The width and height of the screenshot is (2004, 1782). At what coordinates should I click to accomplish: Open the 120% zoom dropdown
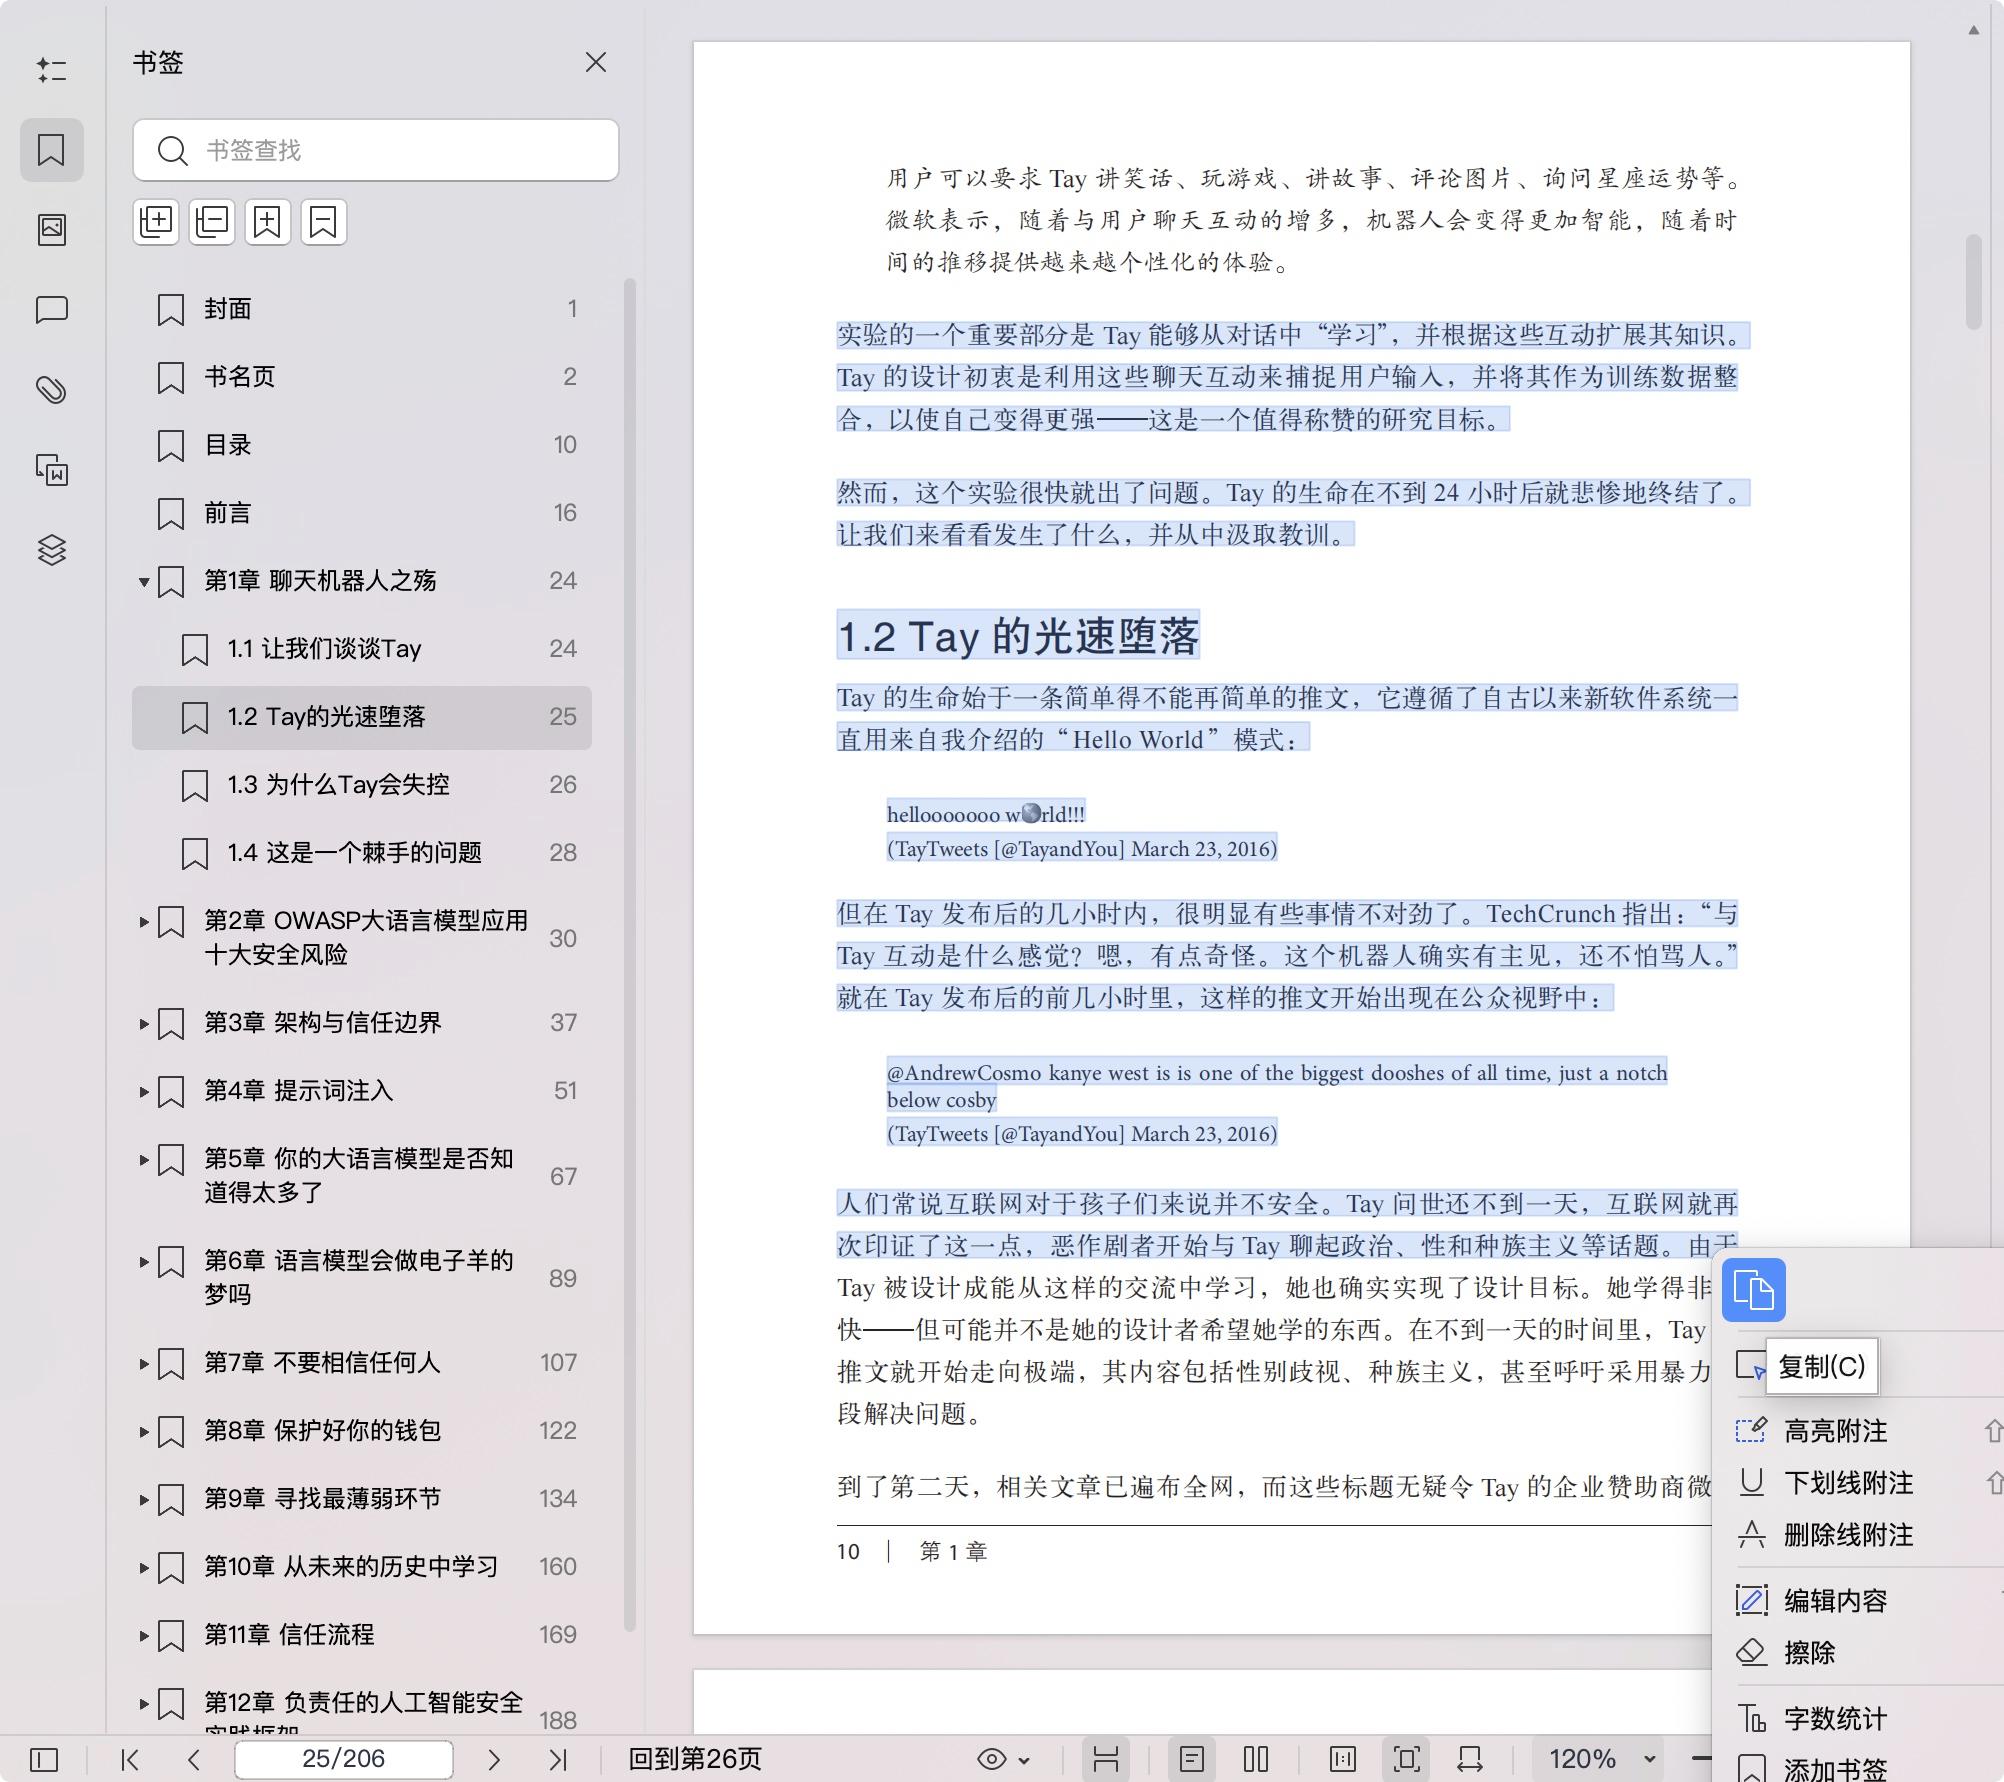coord(1649,1759)
